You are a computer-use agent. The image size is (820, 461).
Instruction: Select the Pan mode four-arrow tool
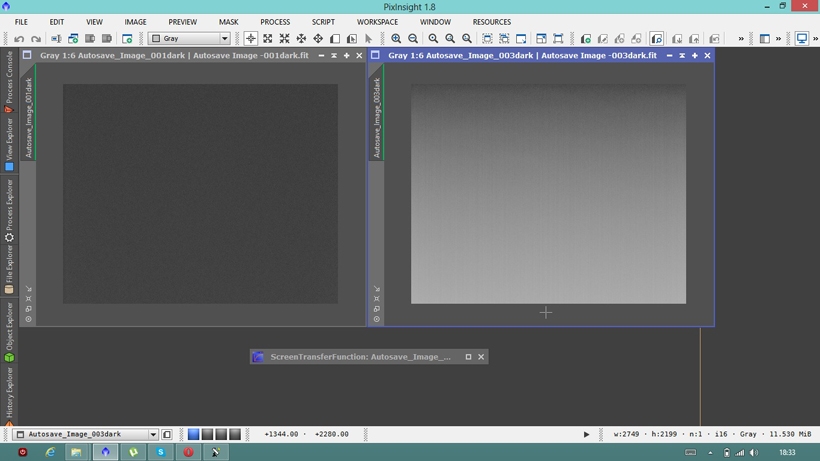tap(318, 39)
